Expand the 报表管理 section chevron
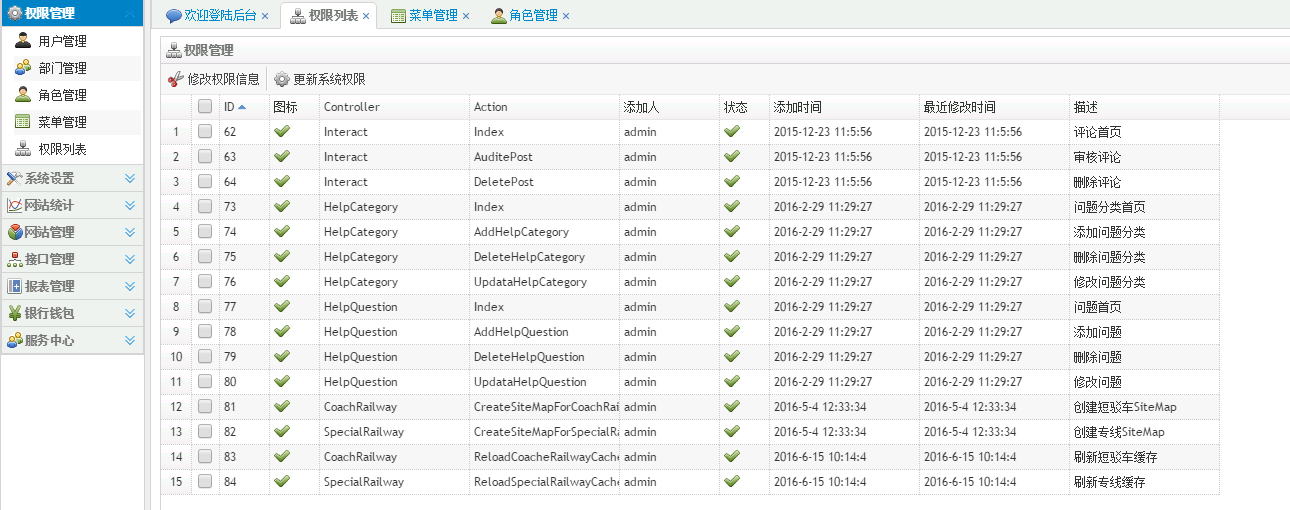 (x=130, y=286)
